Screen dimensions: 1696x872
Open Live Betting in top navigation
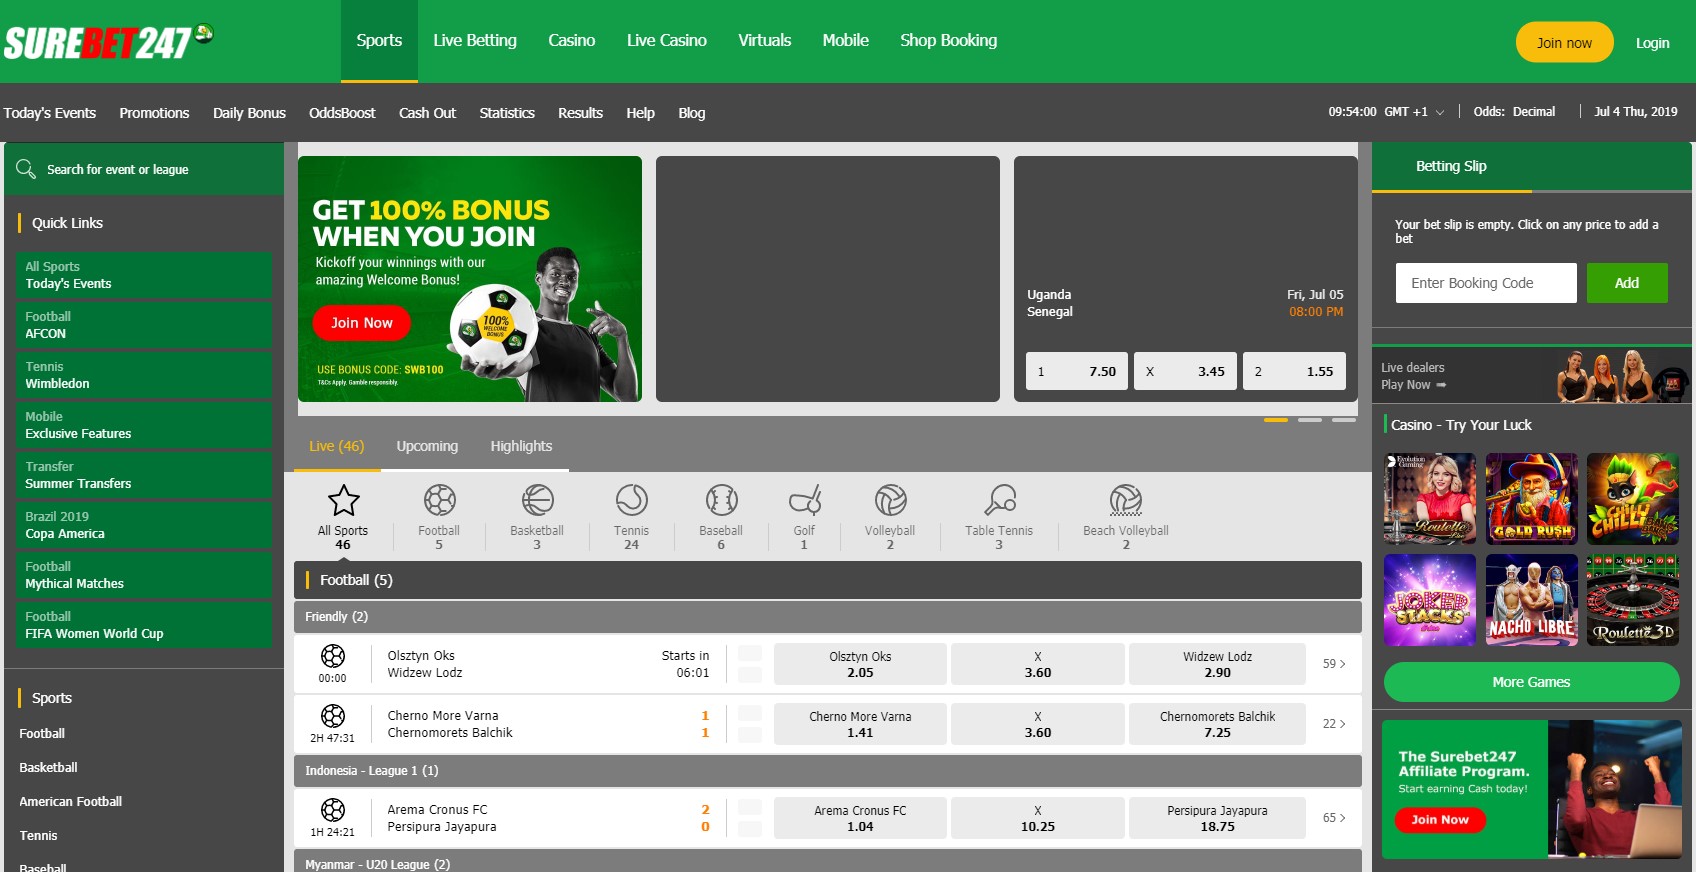click(475, 41)
